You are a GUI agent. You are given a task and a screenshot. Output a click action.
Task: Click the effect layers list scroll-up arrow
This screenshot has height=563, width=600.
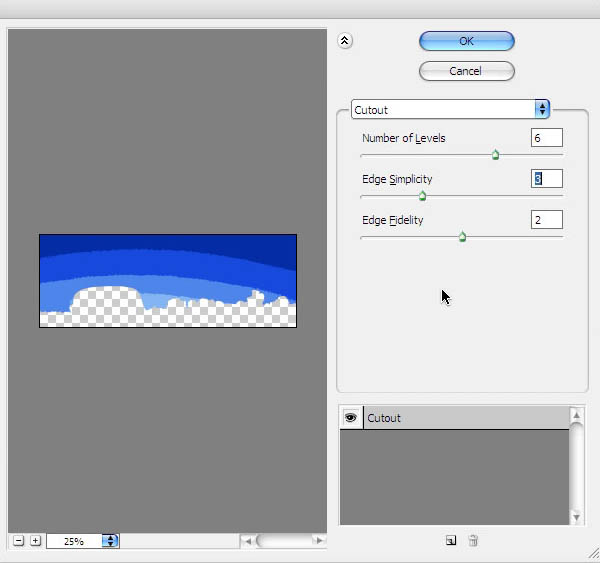[x=576, y=415]
